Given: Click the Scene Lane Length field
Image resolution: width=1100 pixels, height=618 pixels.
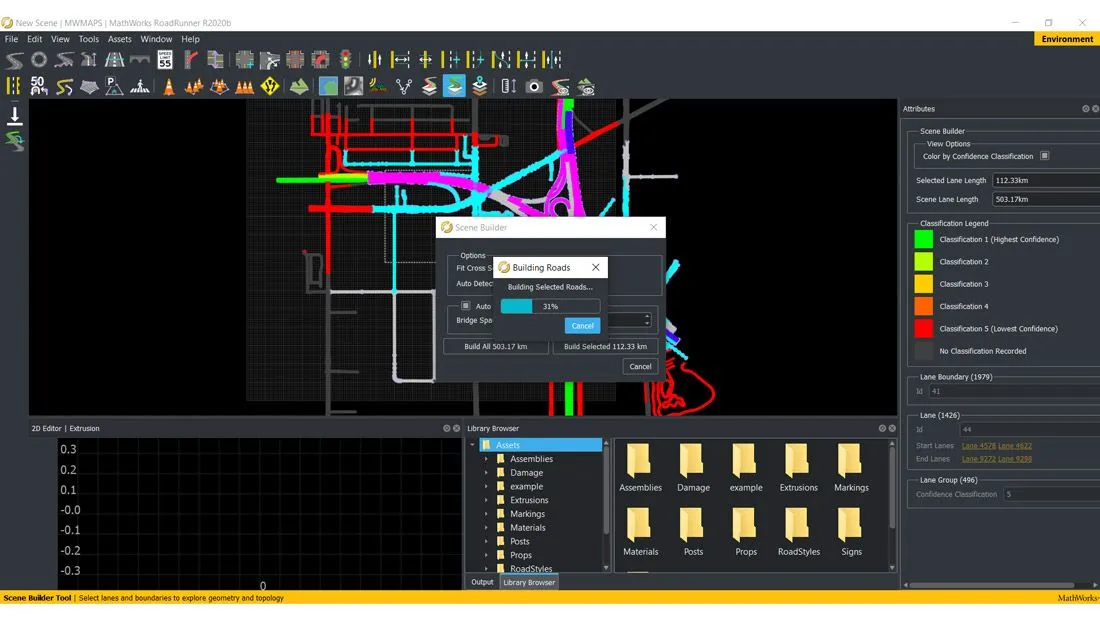Looking at the screenshot, I should click(x=1046, y=199).
